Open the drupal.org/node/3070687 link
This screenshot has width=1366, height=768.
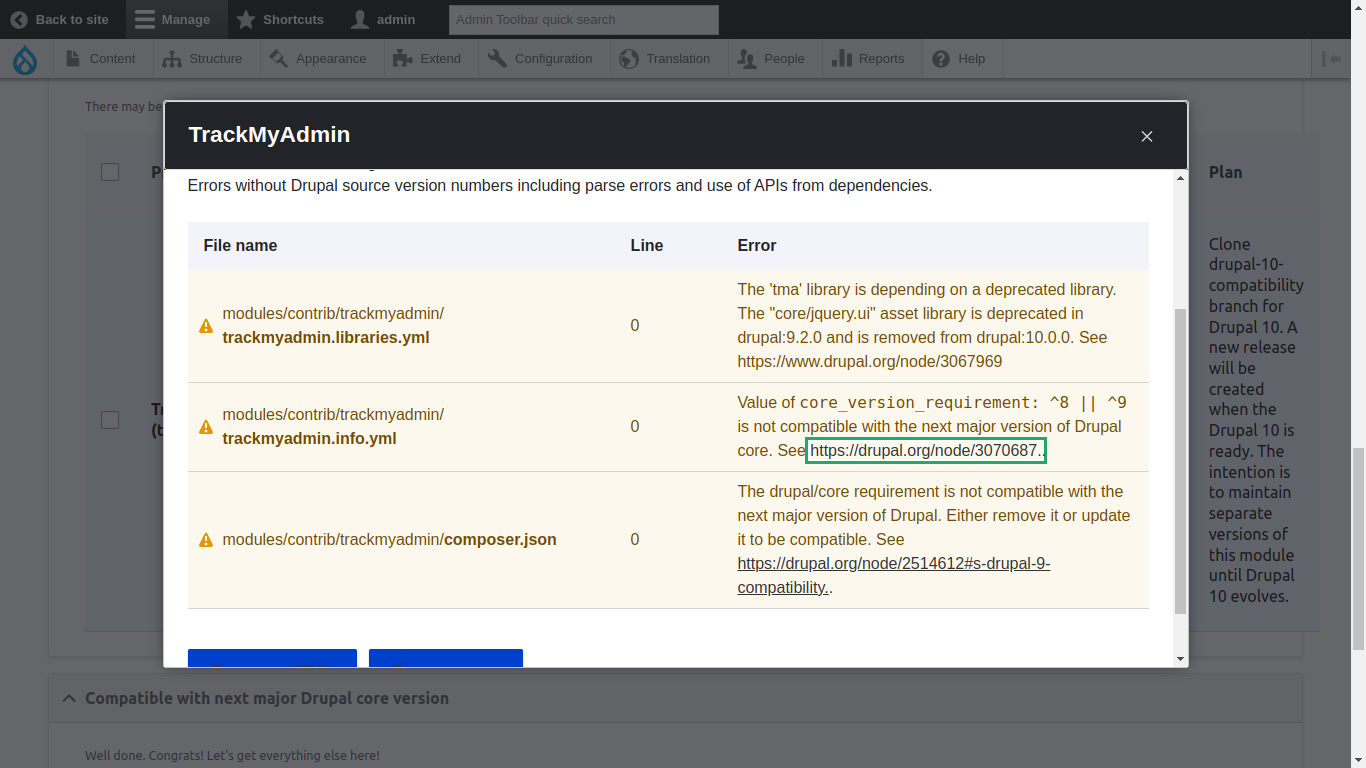point(925,451)
